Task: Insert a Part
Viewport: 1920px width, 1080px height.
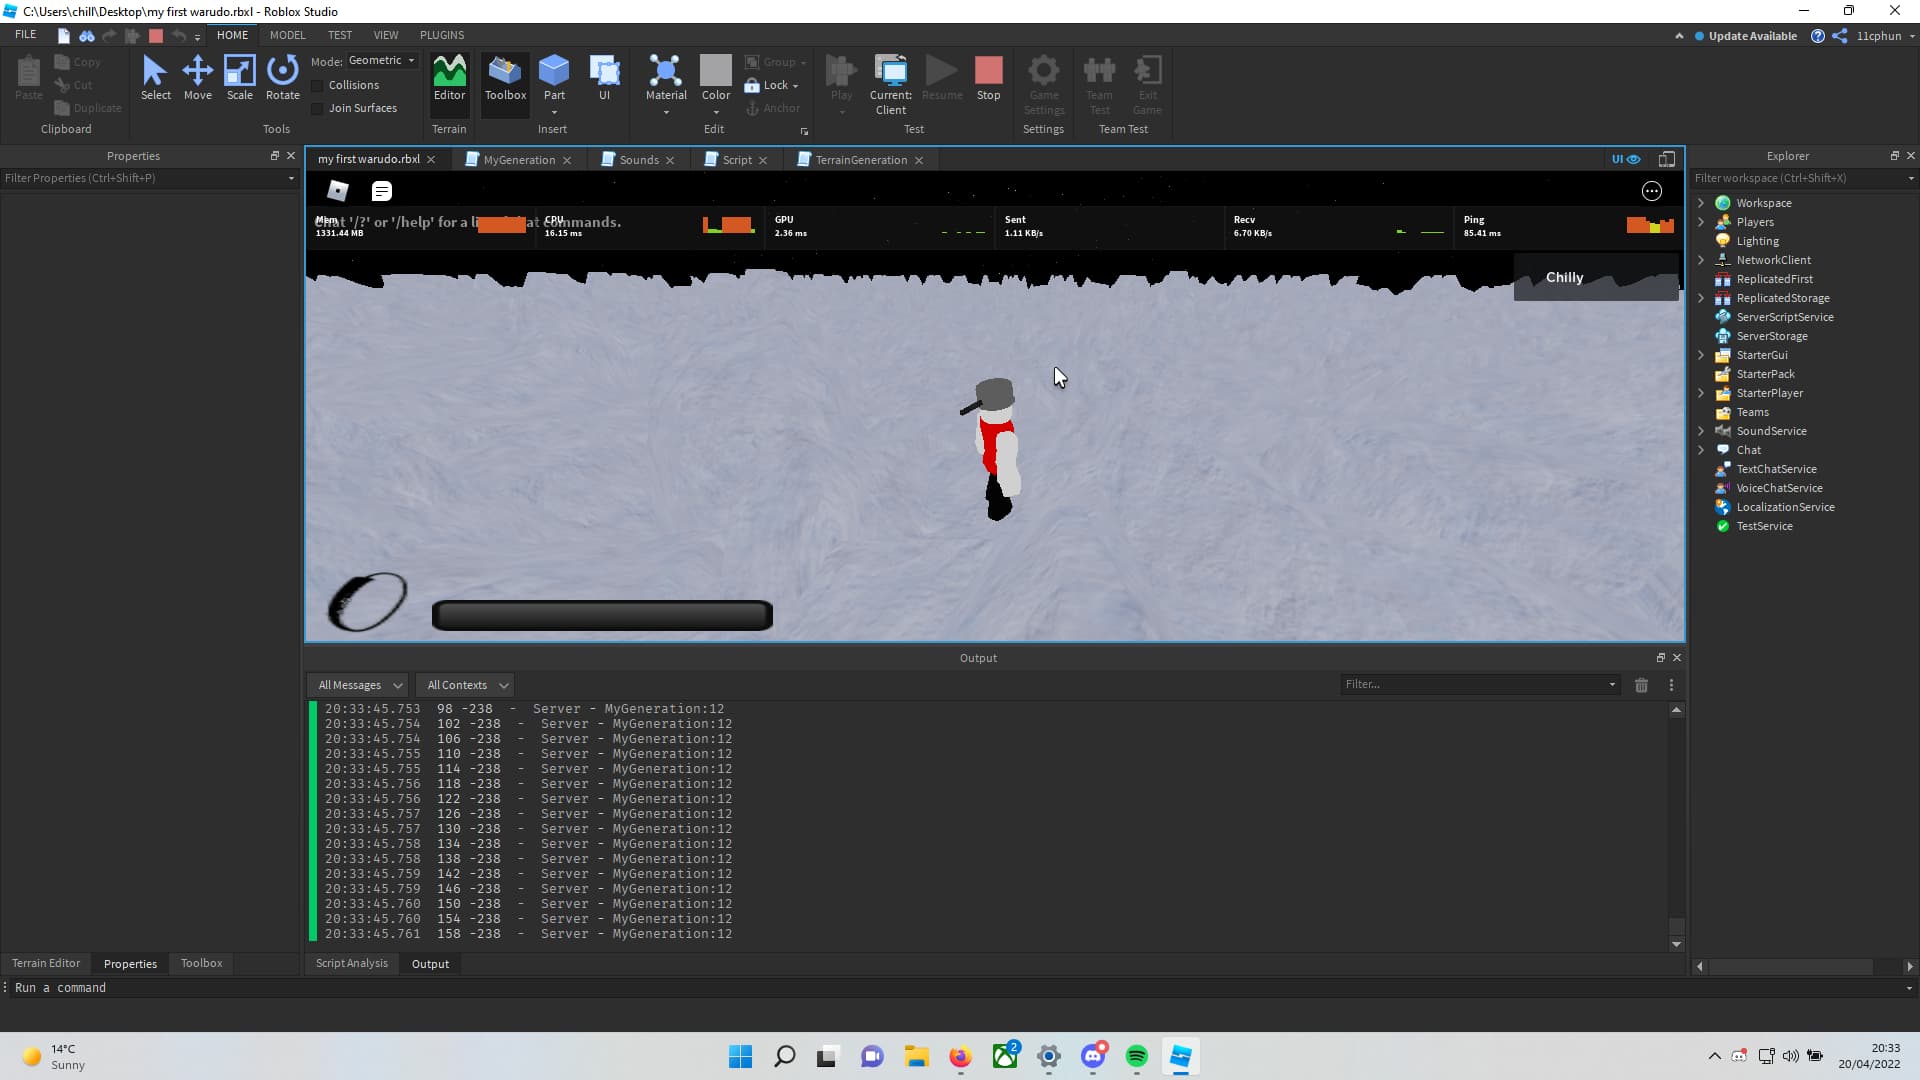Action: tap(554, 77)
